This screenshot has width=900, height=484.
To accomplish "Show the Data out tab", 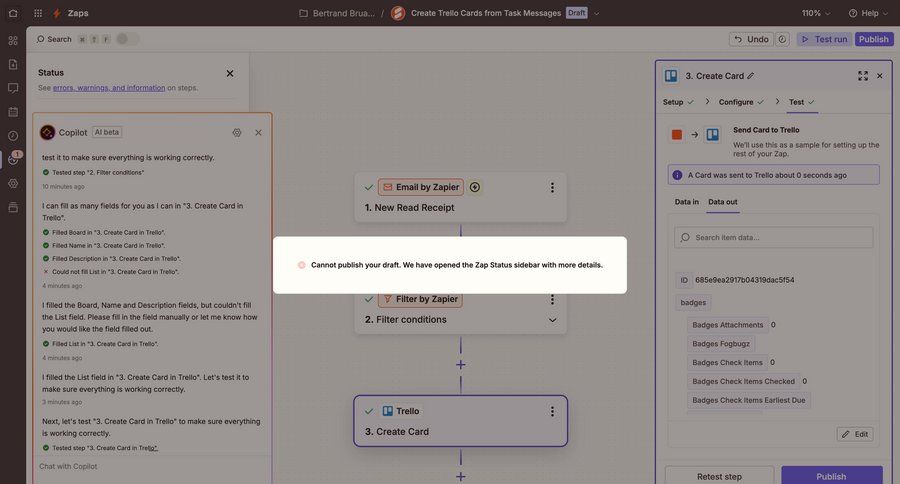I will (x=723, y=202).
